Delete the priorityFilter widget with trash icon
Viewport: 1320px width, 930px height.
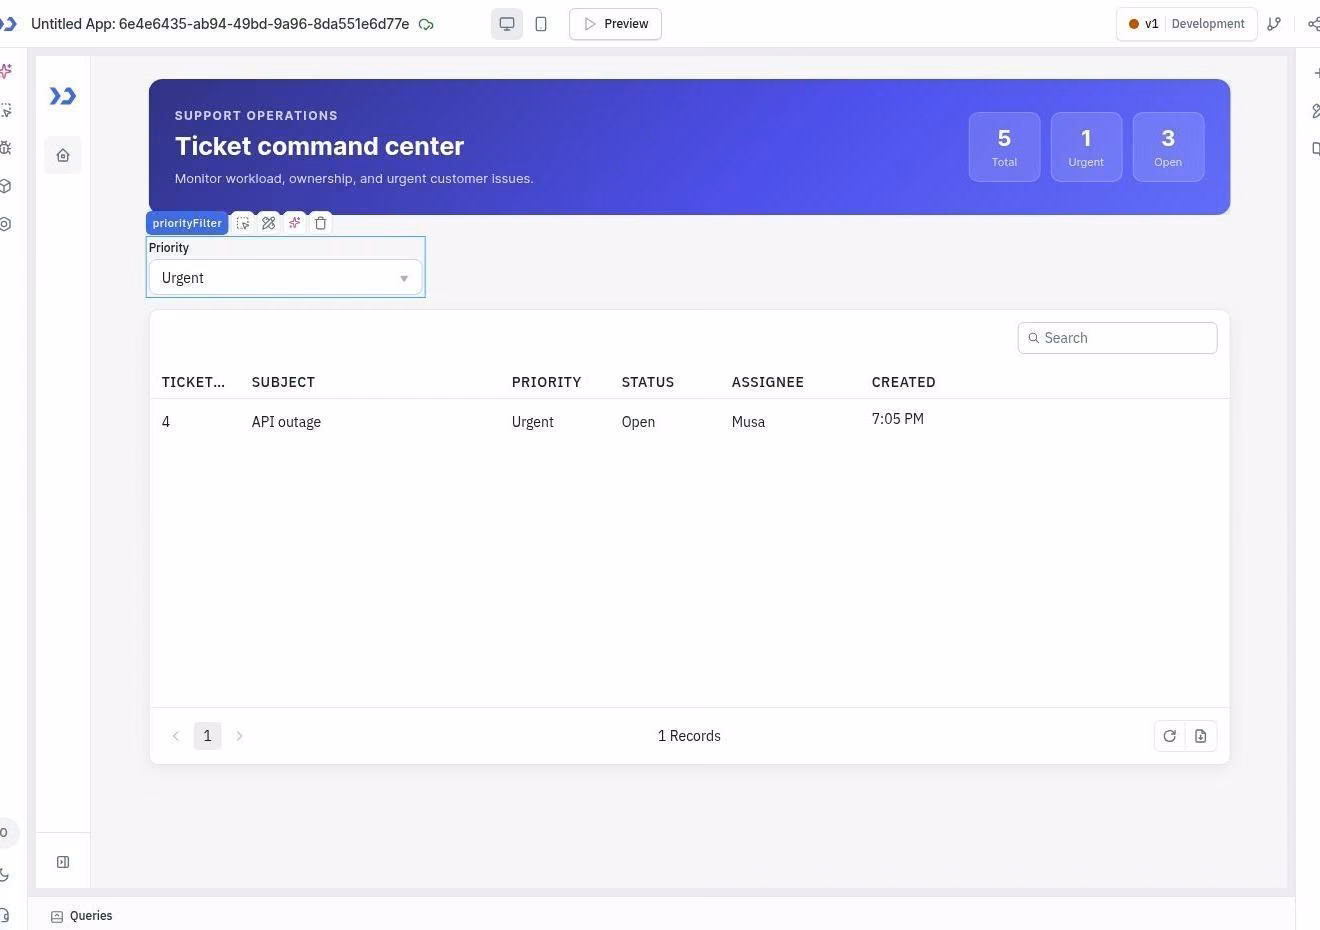(320, 223)
